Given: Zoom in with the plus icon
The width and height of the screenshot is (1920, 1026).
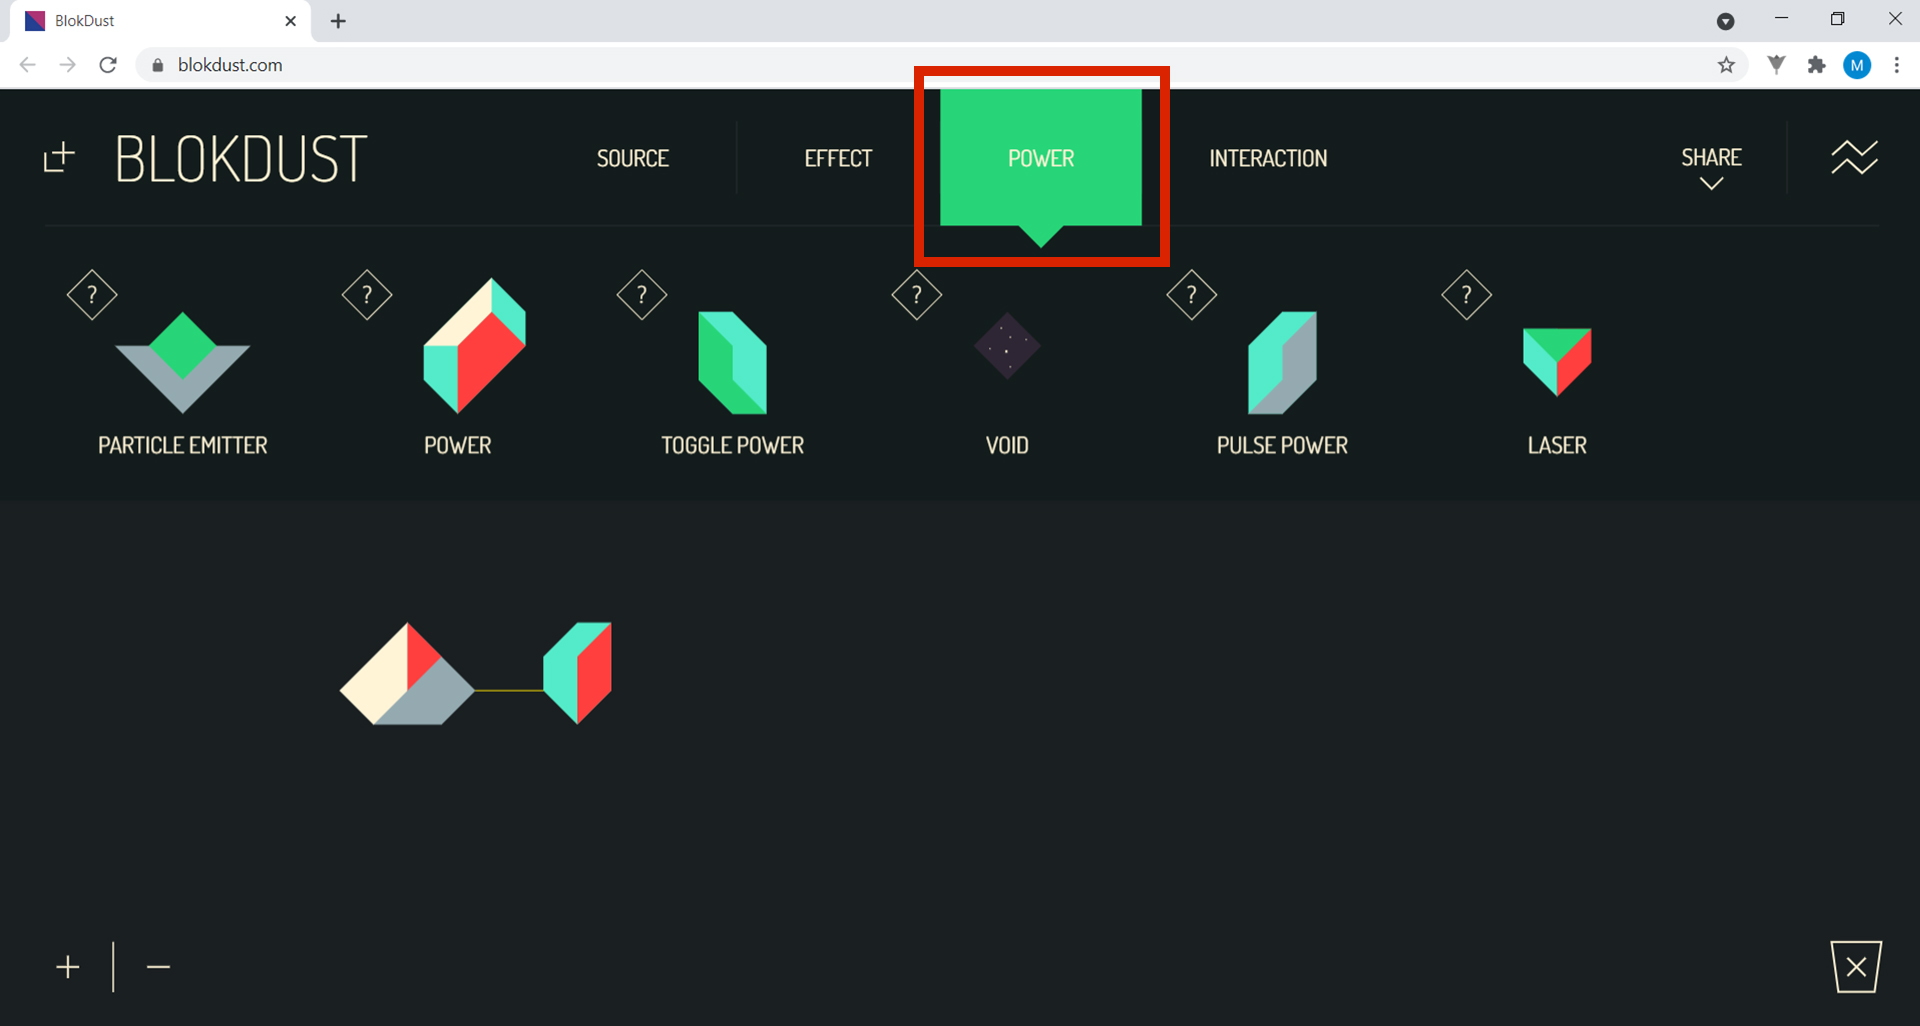Looking at the screenshot, I should [x=68, y=967].
